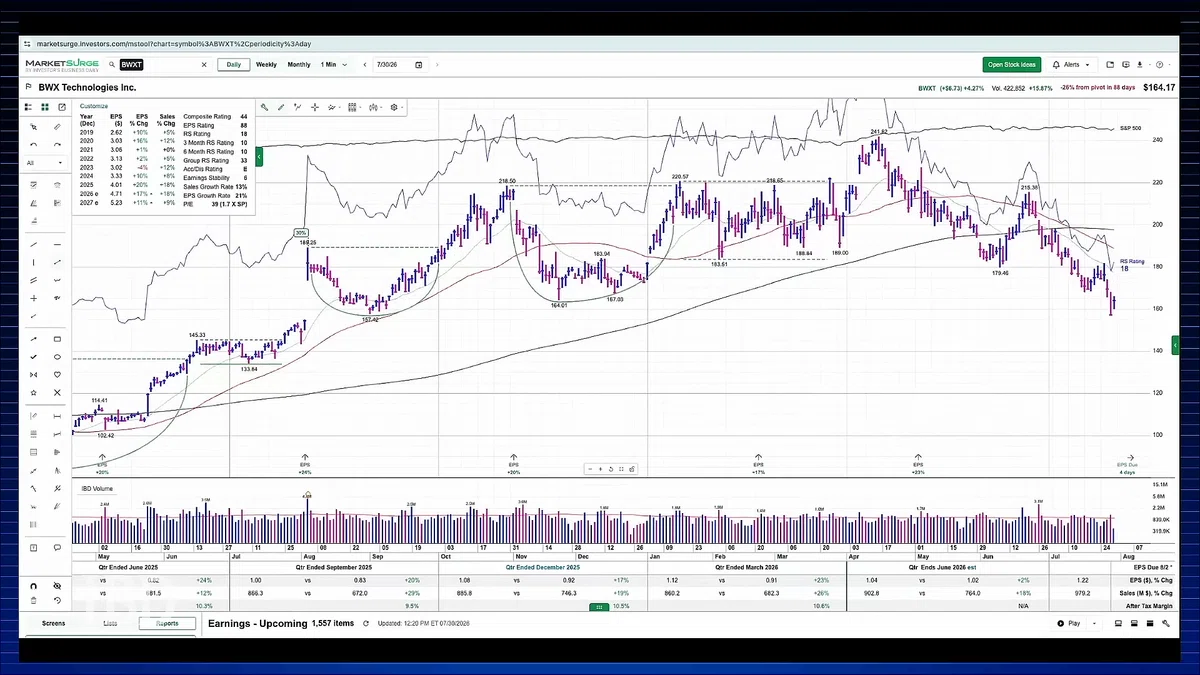Click the Customize link
Image resolution: width=1200 pixels, height=675 pixels.
click(93, 105)
